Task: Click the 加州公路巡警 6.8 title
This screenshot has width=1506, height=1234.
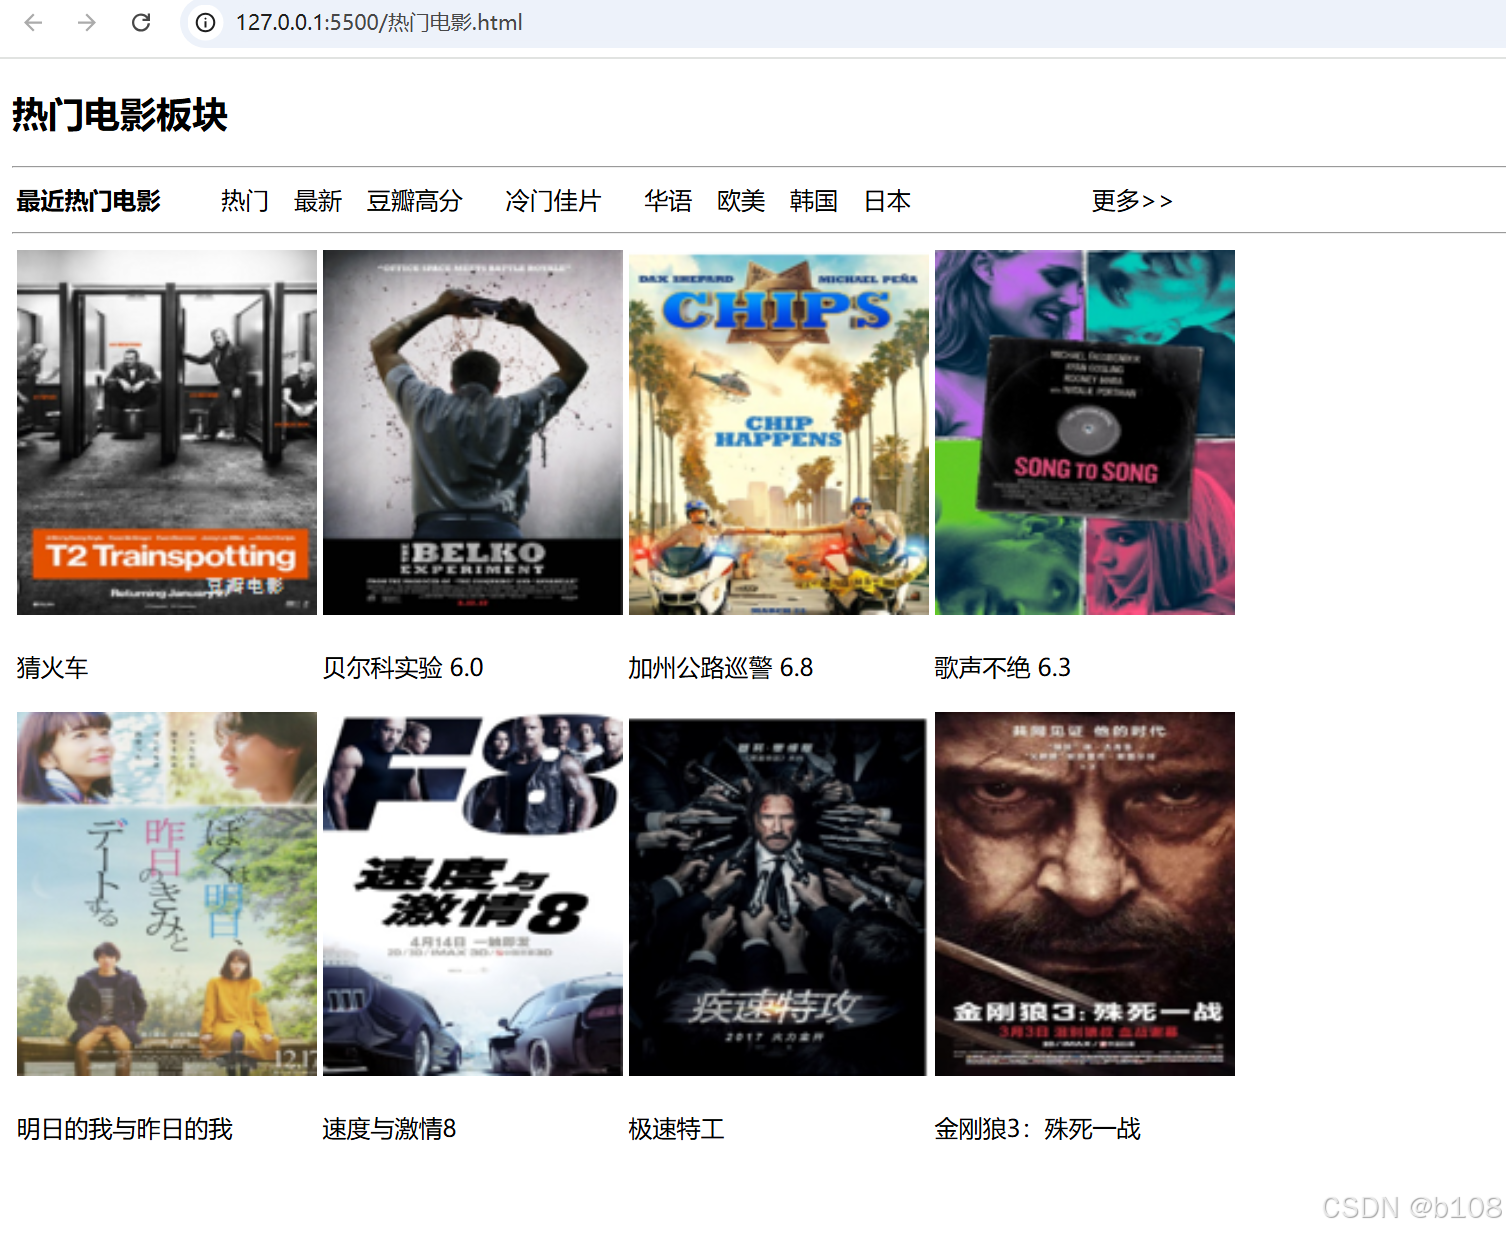Action: [721, 667]
